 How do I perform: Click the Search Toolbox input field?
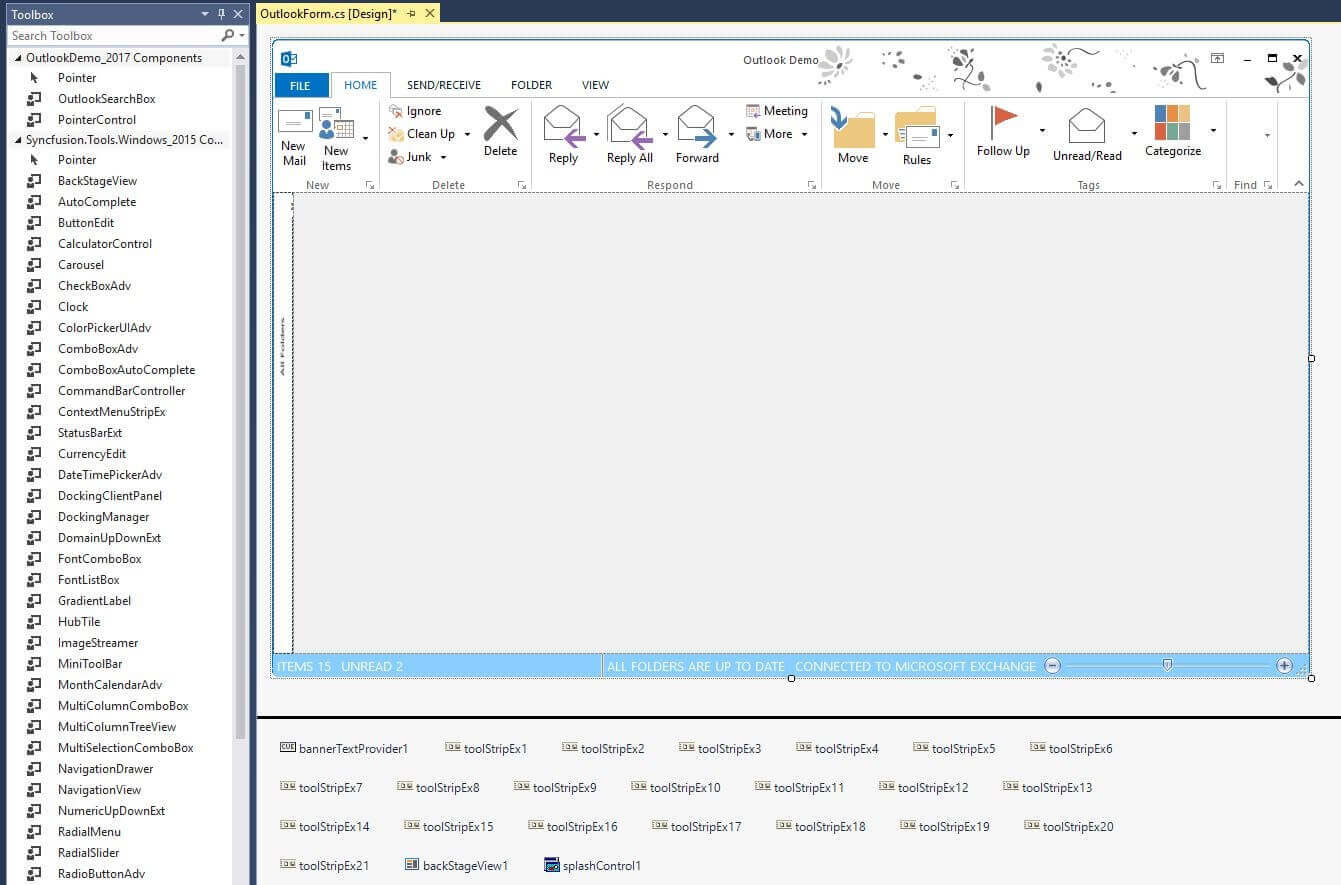114,35
